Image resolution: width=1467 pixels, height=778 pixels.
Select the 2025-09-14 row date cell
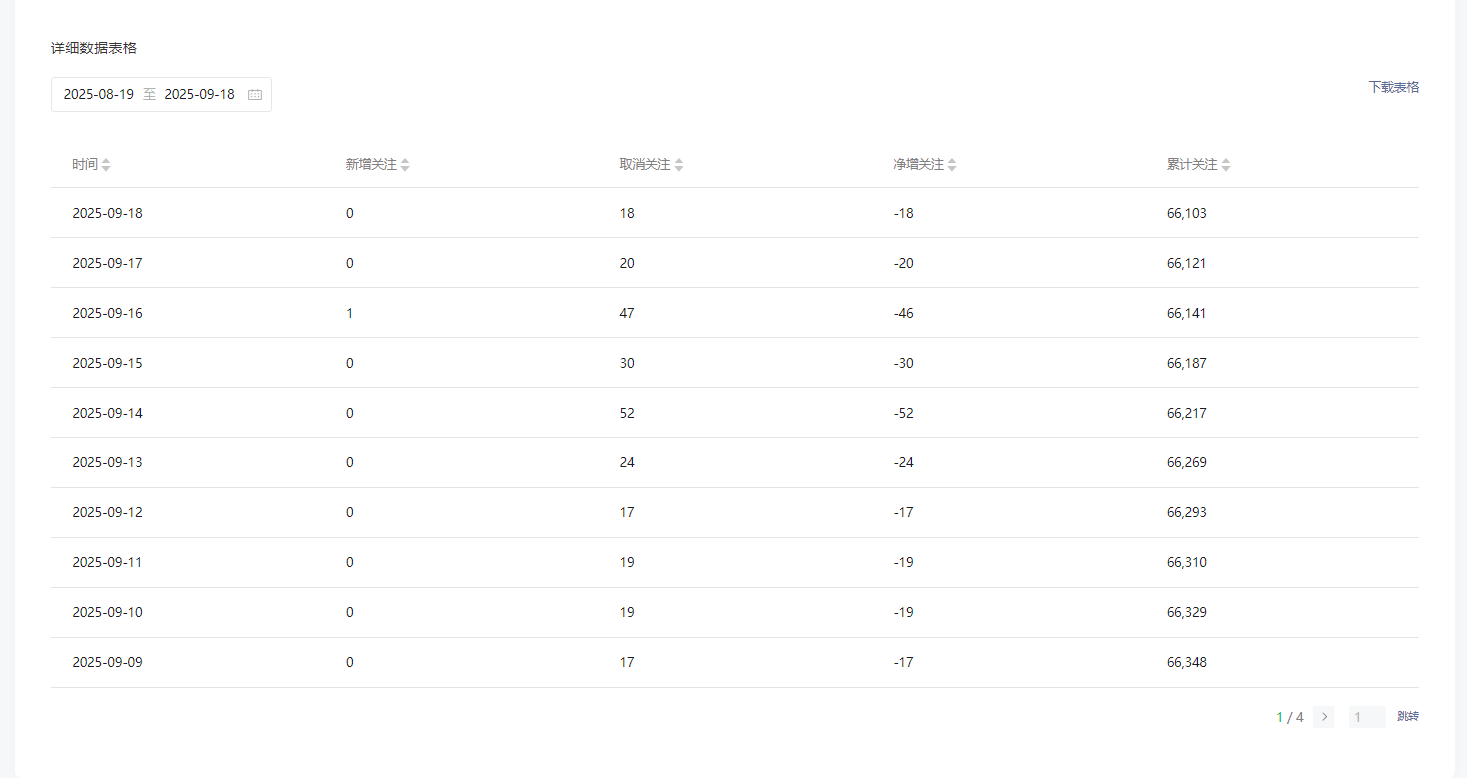[x=107, y=413]
